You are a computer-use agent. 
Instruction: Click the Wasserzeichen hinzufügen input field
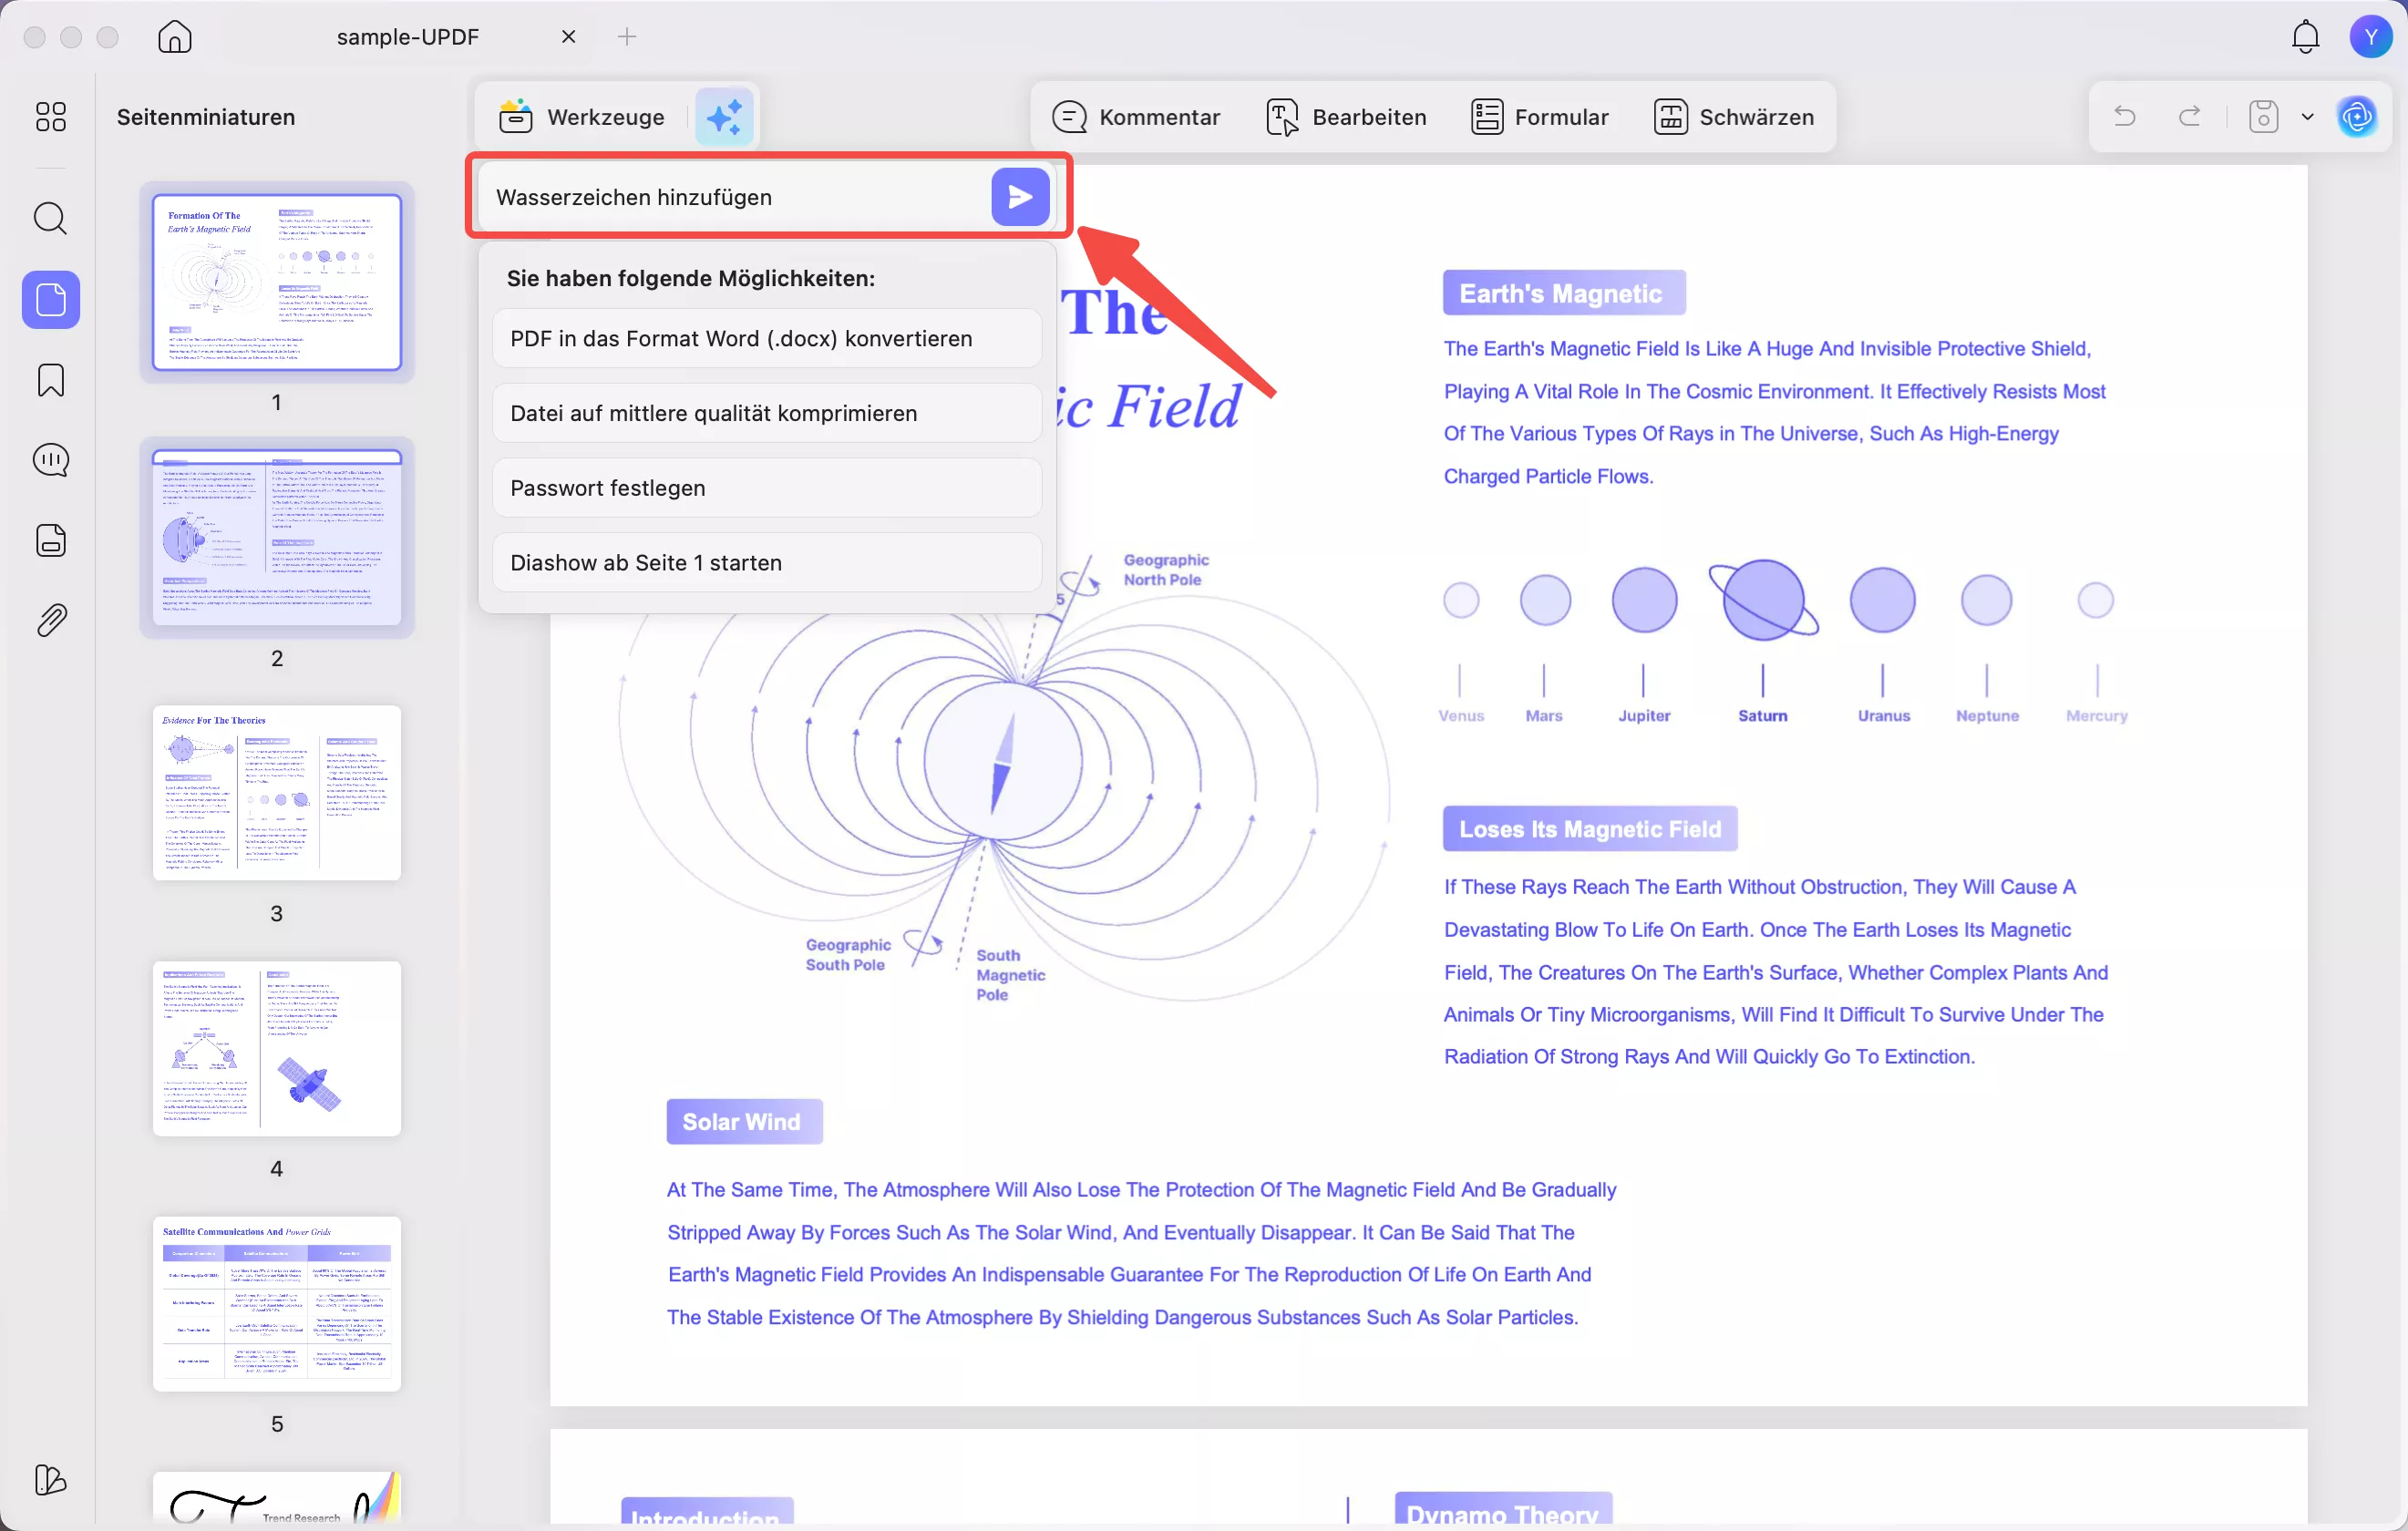pos(735,197)
